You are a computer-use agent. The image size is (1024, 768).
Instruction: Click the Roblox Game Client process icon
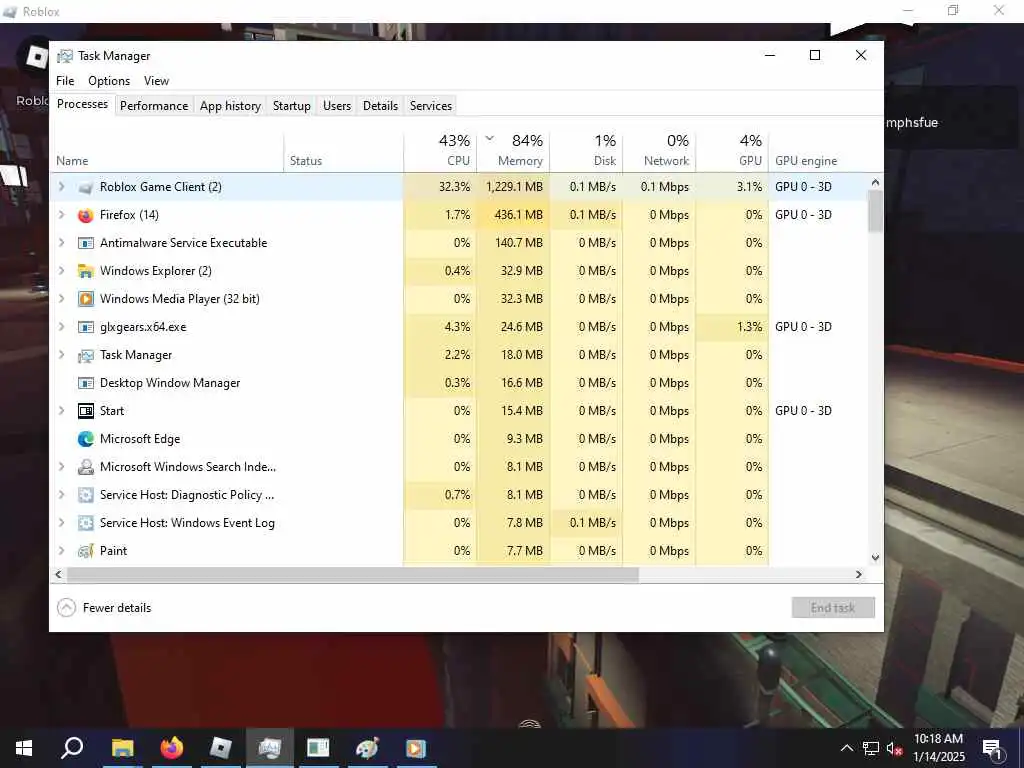pos(86,187)
